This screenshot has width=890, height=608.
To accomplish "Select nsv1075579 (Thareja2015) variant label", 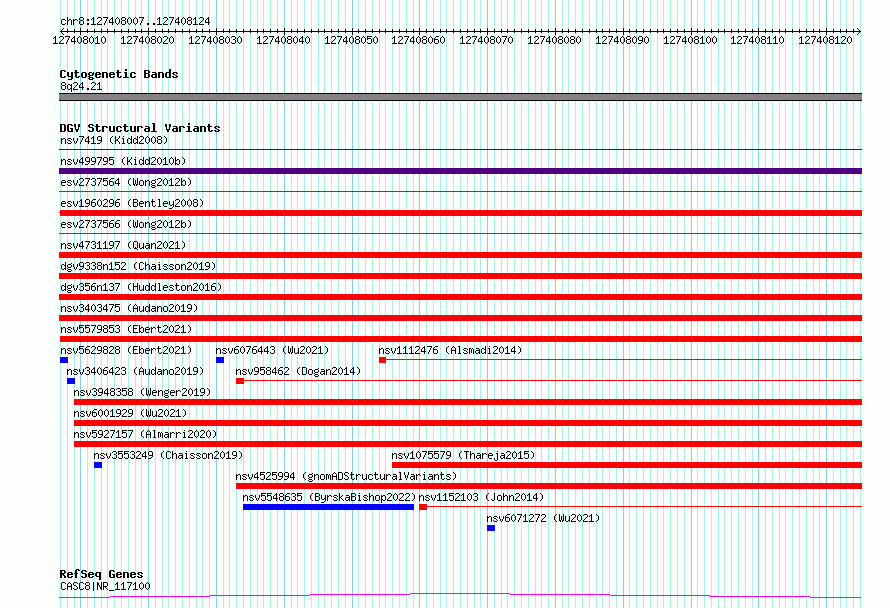I will coord(463,455).
